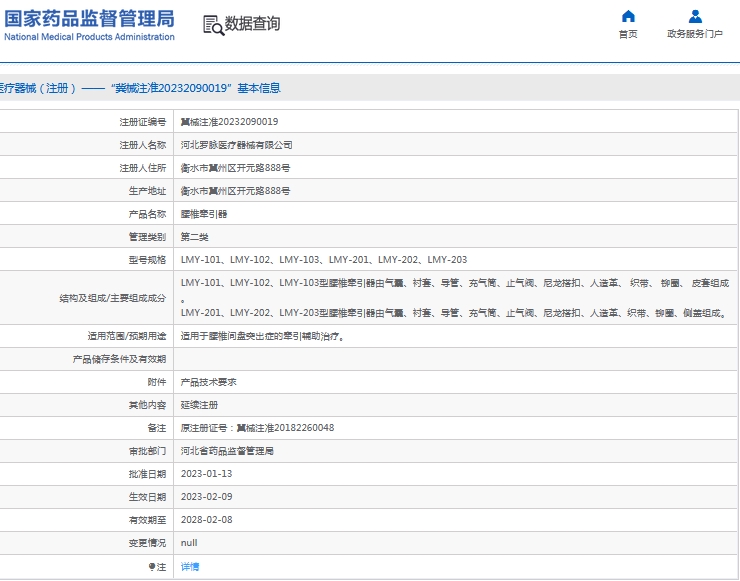The width and height of the screenshot is (740, 581).
Task: Click the 注册证编号 row label
Action: [x=143, y=122]
